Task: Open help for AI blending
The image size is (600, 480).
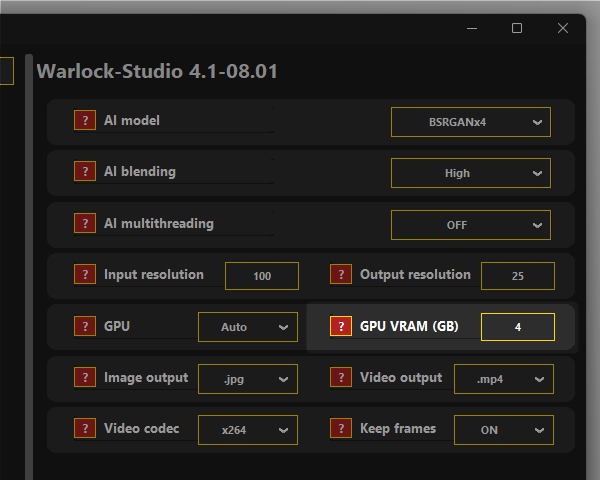Action: (85, 171)
